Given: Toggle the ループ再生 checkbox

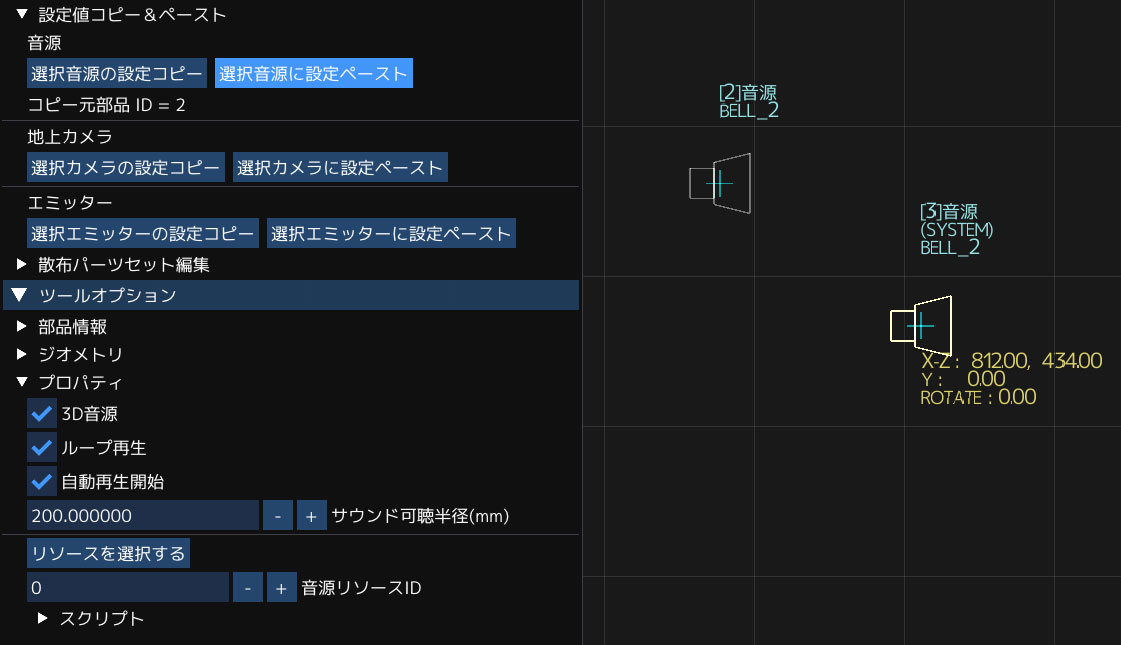Looking at the screenshot, I should [42, 448].
